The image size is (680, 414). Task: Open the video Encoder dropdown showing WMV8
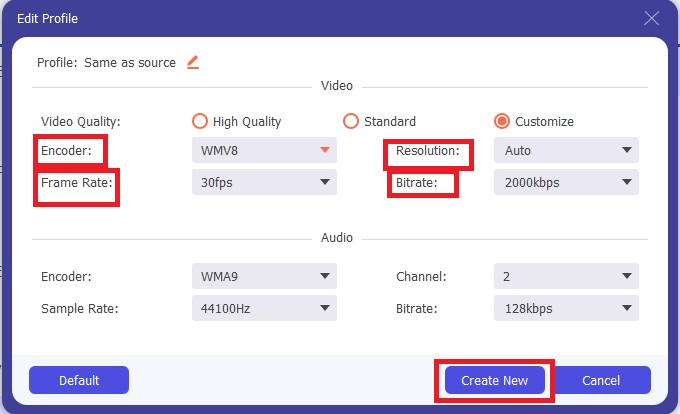[264, 150]
